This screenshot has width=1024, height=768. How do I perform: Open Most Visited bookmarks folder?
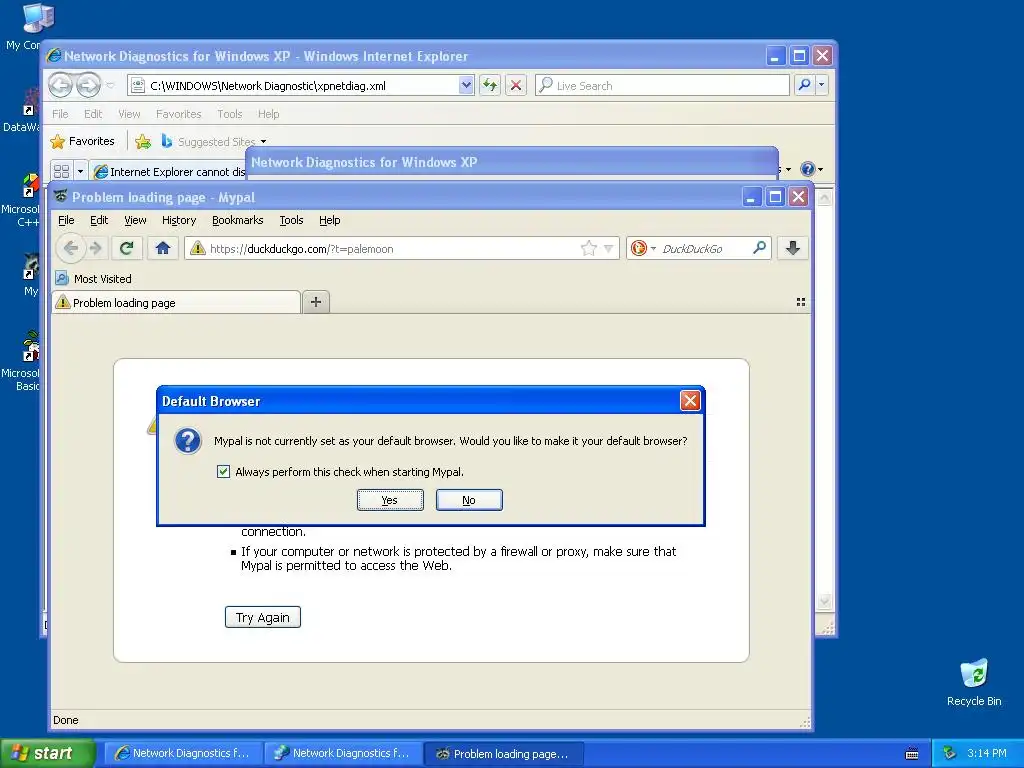point(93,279)
